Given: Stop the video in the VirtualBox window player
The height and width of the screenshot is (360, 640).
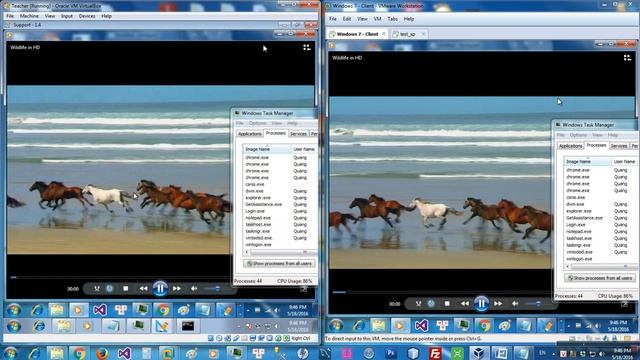Looking at the screenshot, I should click(126, 289).
